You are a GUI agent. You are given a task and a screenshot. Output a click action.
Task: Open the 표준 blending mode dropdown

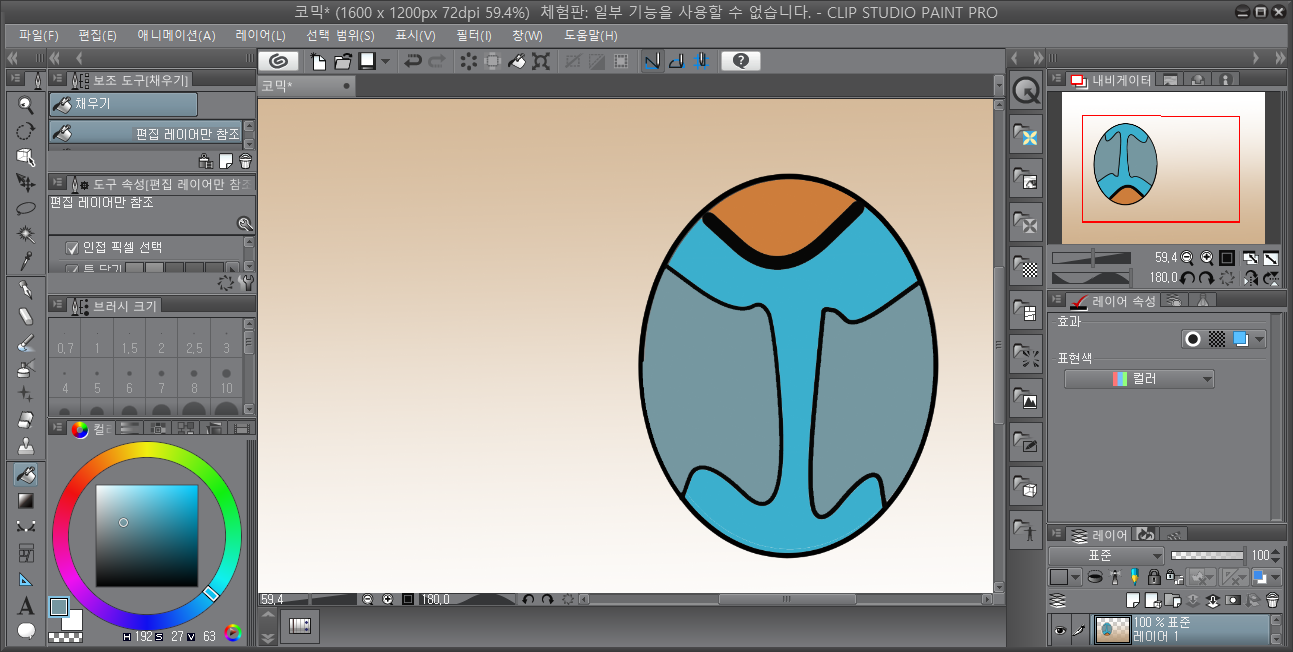click(1106, 555)
